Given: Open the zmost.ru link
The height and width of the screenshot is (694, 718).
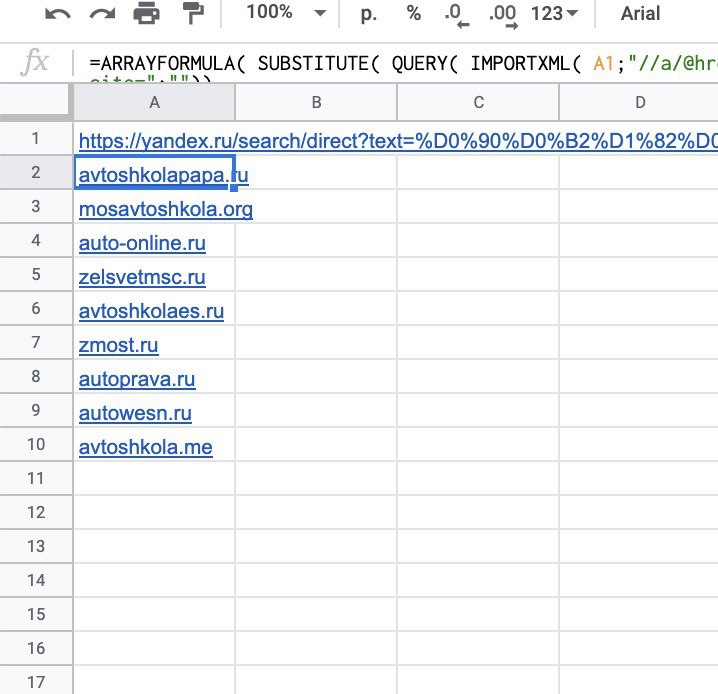Looking at the screenshot, I should (x=119, y=345).
